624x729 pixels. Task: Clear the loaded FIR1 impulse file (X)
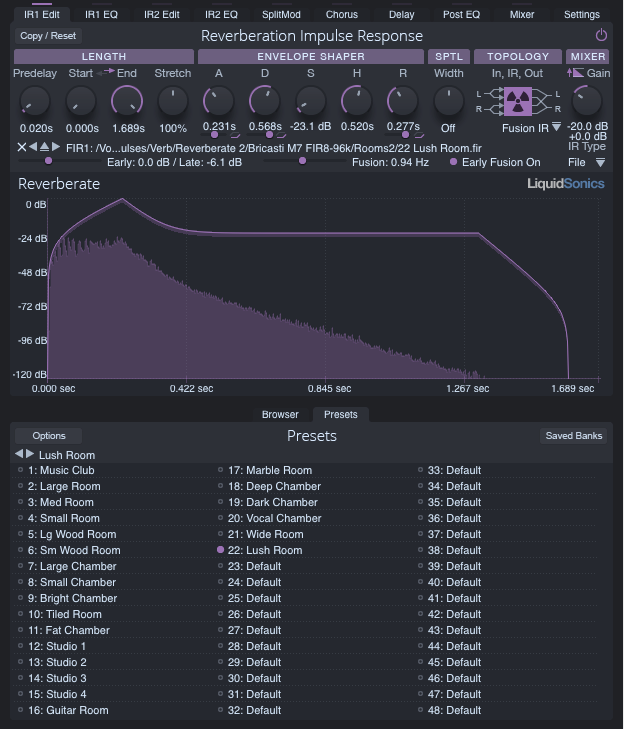click(21, 147)
